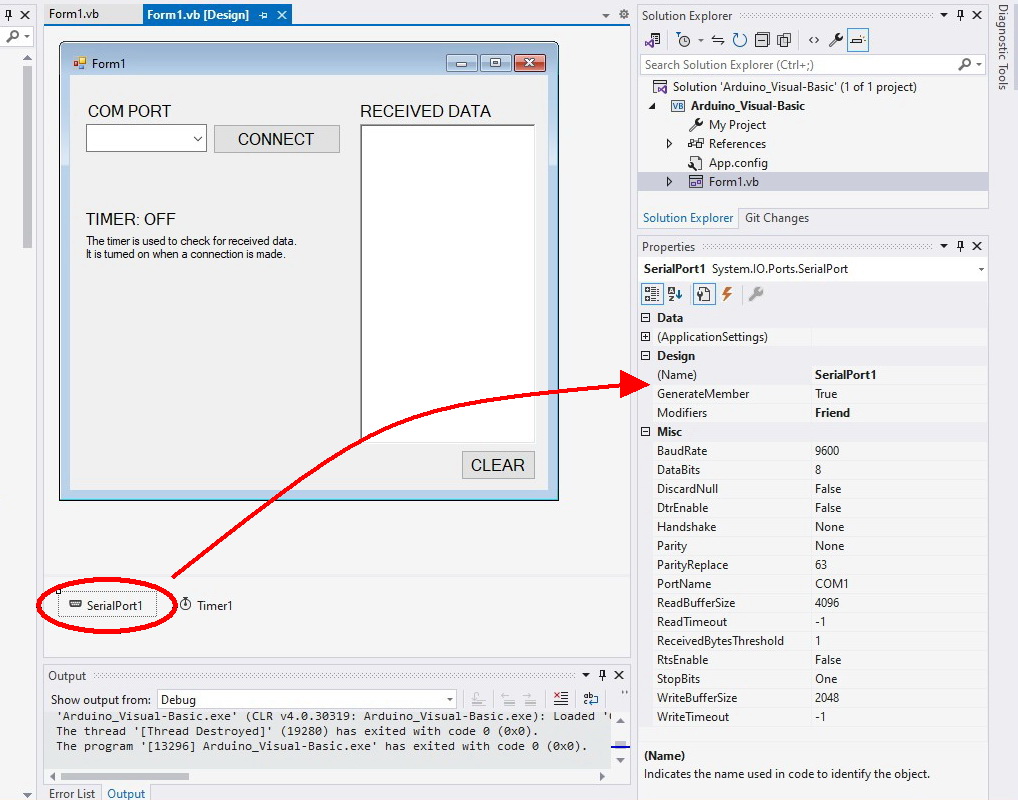Image resolution: width=1018 pixels, height=800 pixels.
Task: Open Properties via wrench icon in Solution Explorer
Action: click(834, 40)
